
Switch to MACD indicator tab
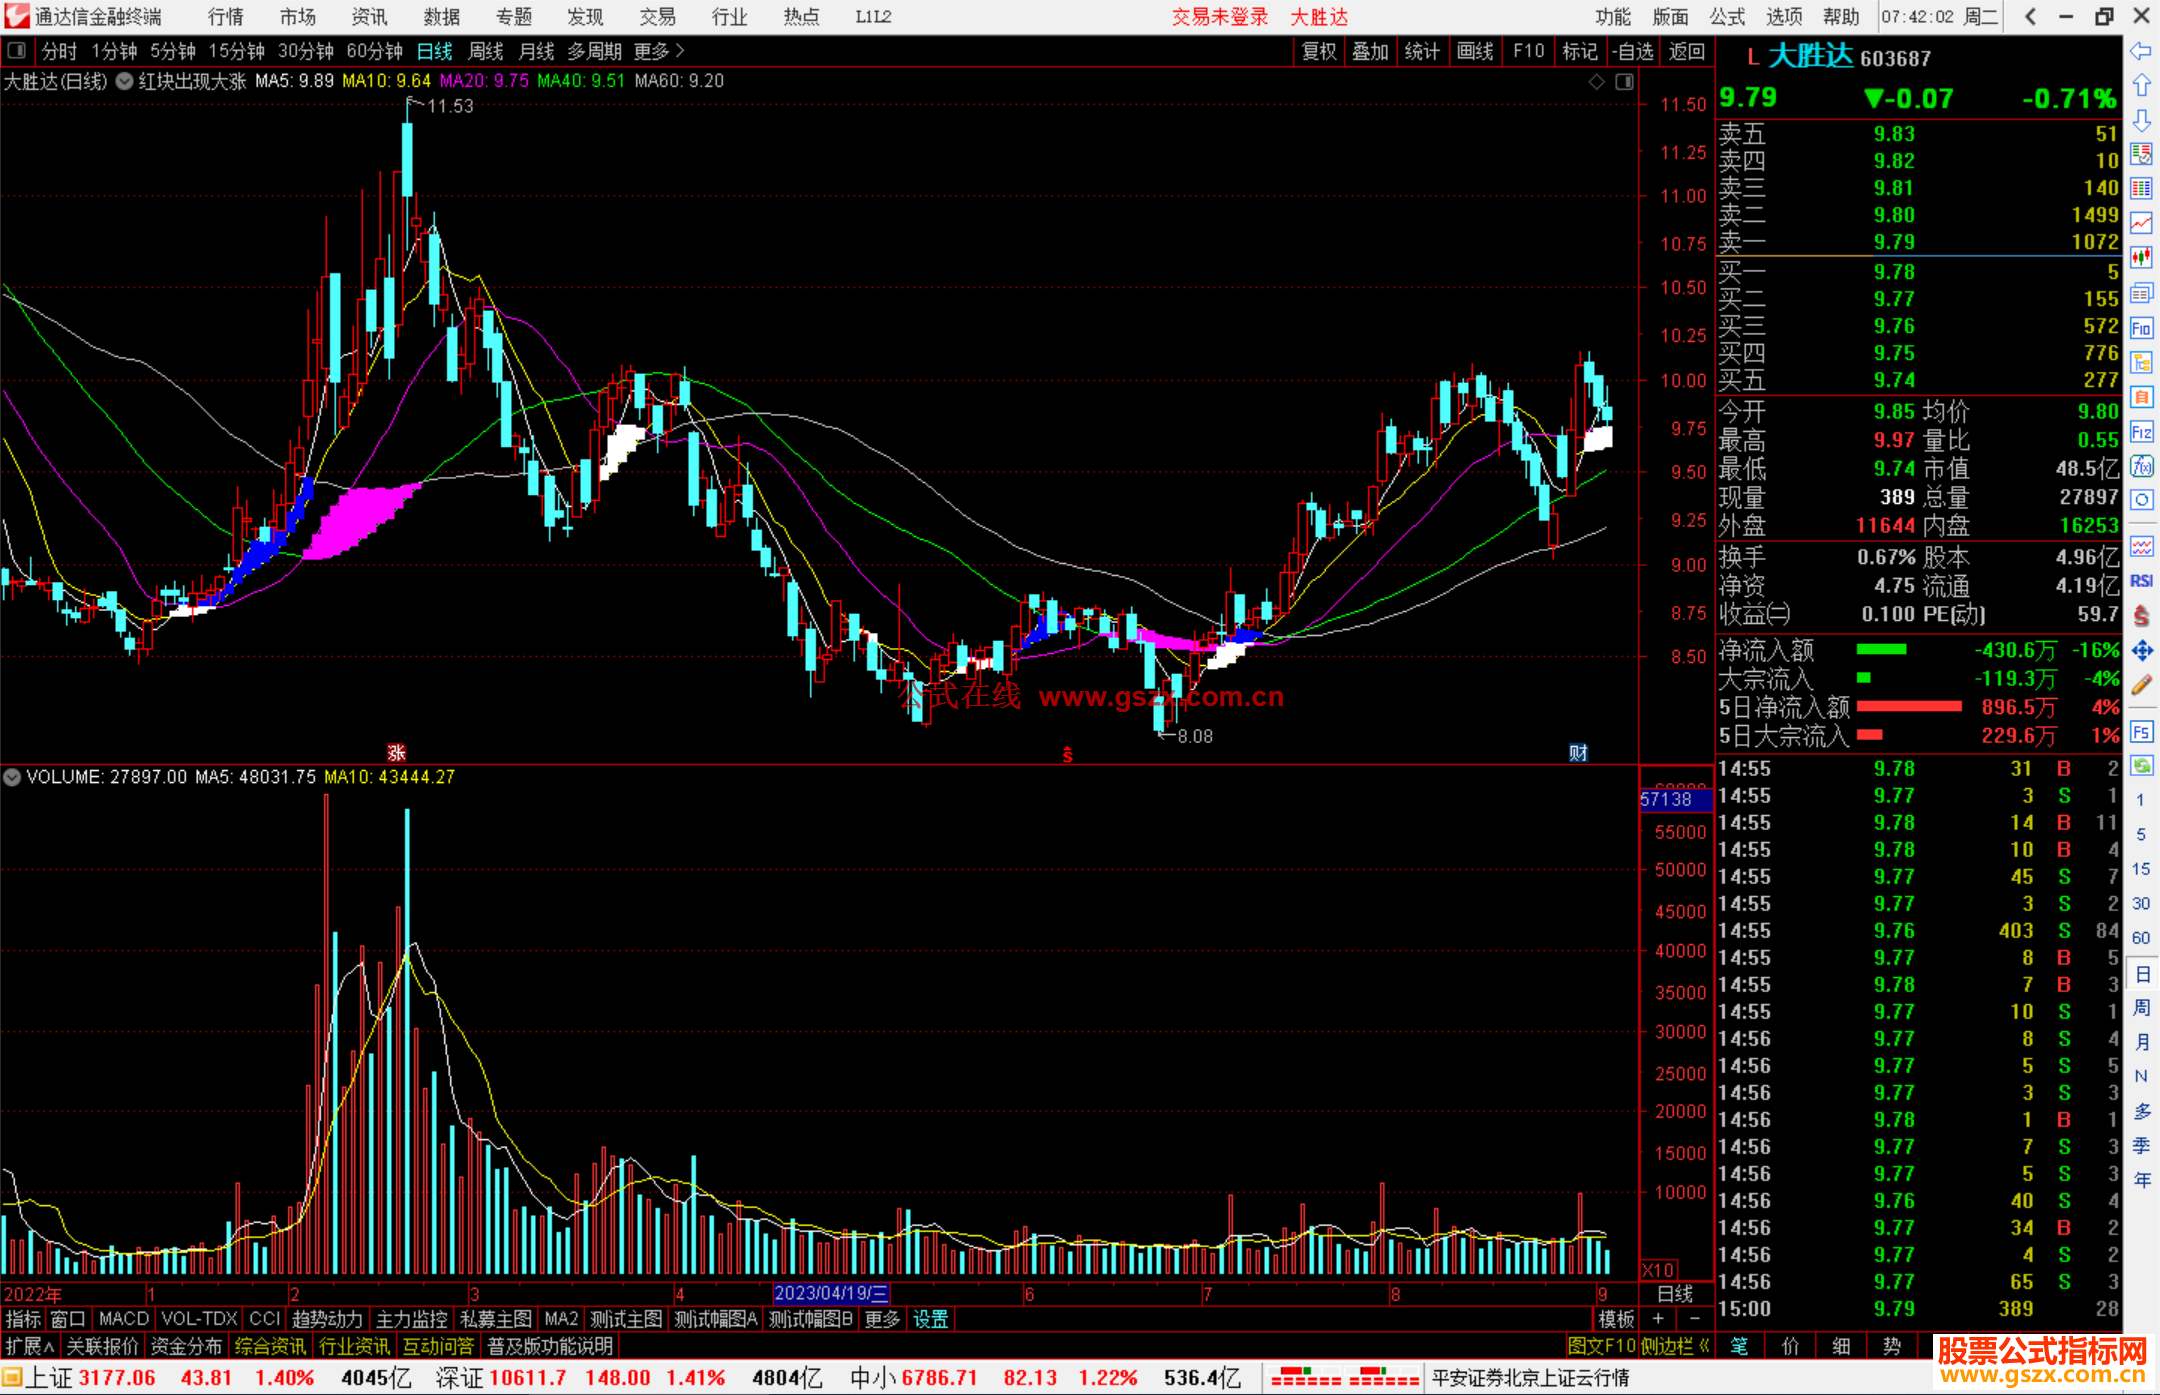[123, 1319]
